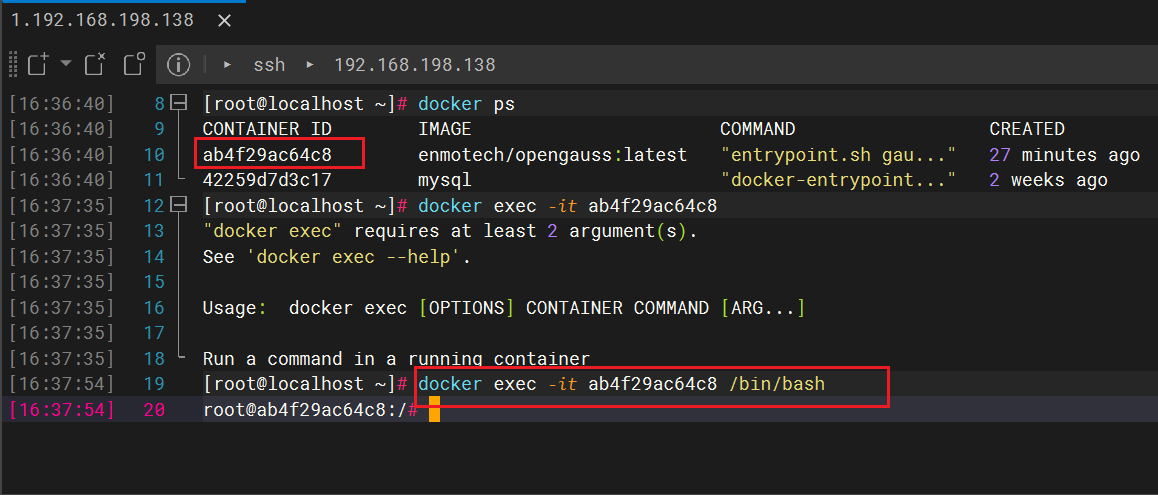Click timestamp [16:37:54] on line 19
Image resolution: width=1158 pixels, height=495 pixels.
point(62,384)
